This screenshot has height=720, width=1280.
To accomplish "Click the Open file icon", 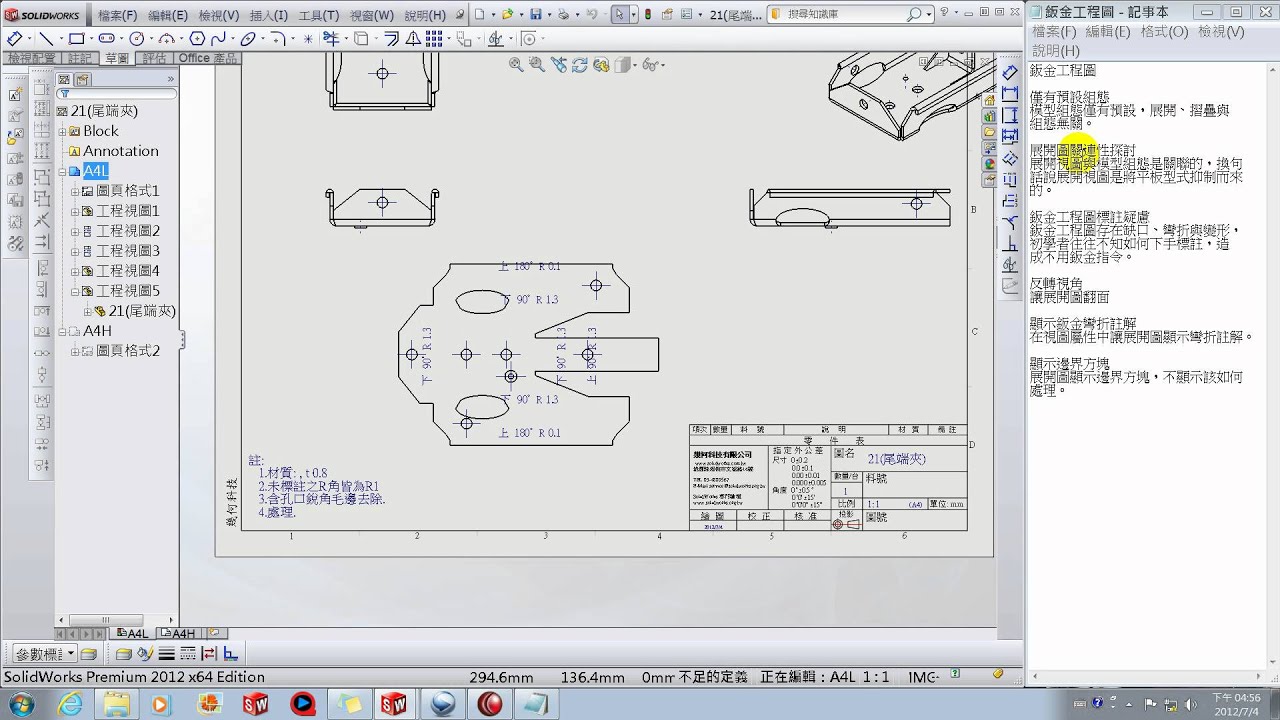I will coord(508,14).
